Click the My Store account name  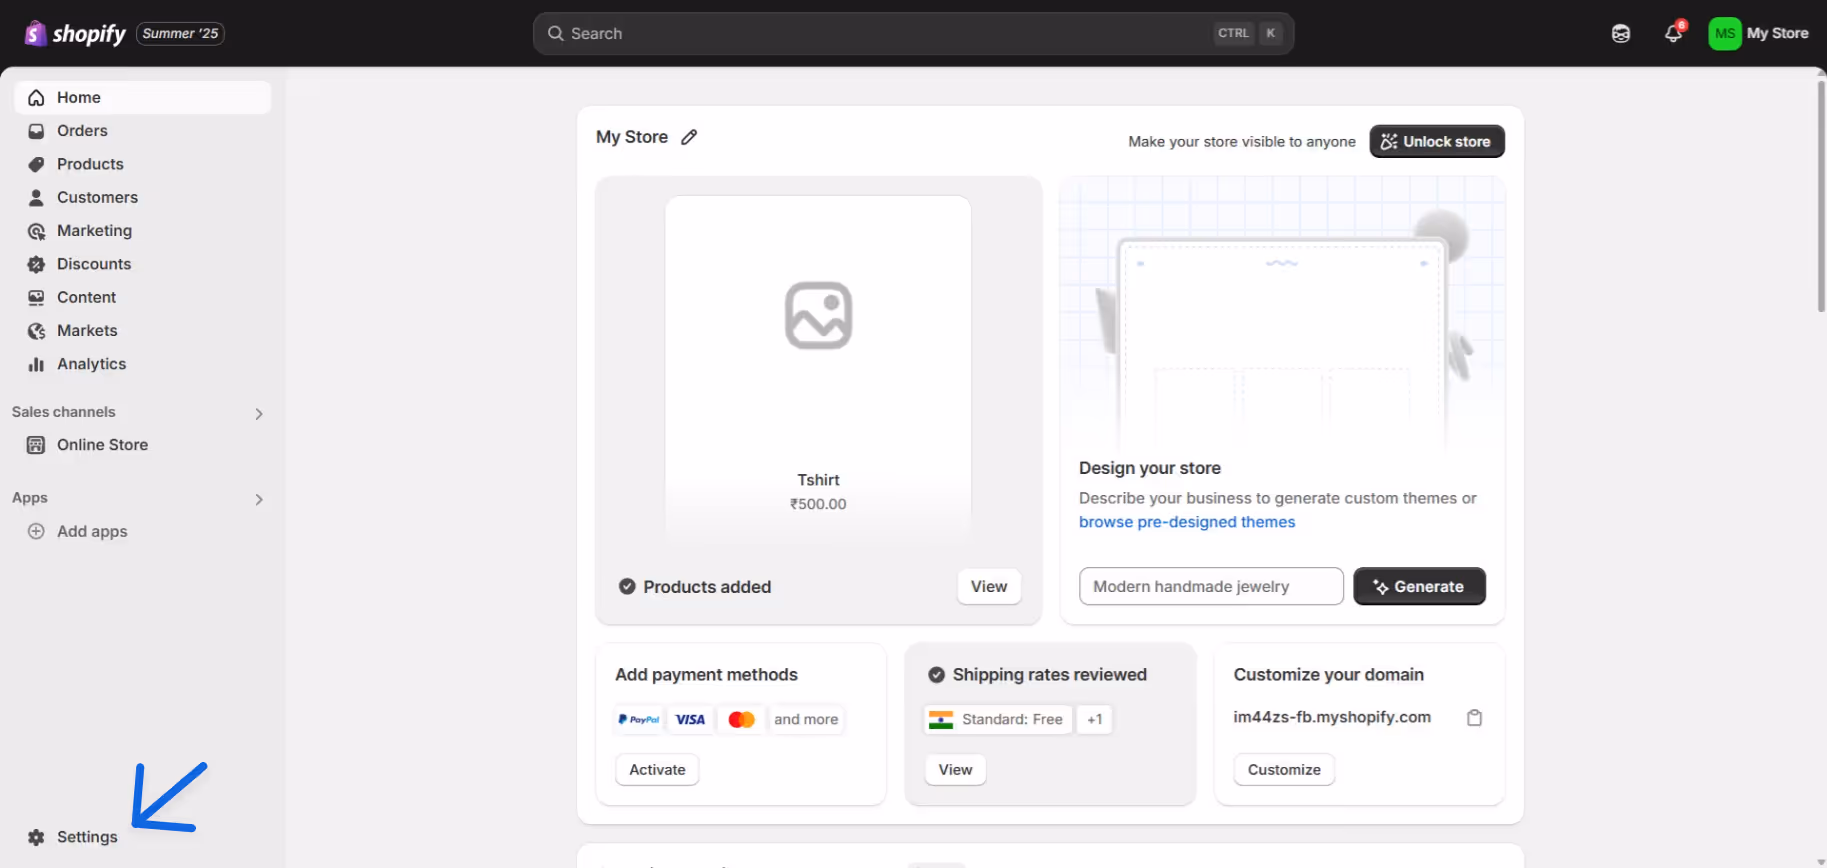[1778, 34]
